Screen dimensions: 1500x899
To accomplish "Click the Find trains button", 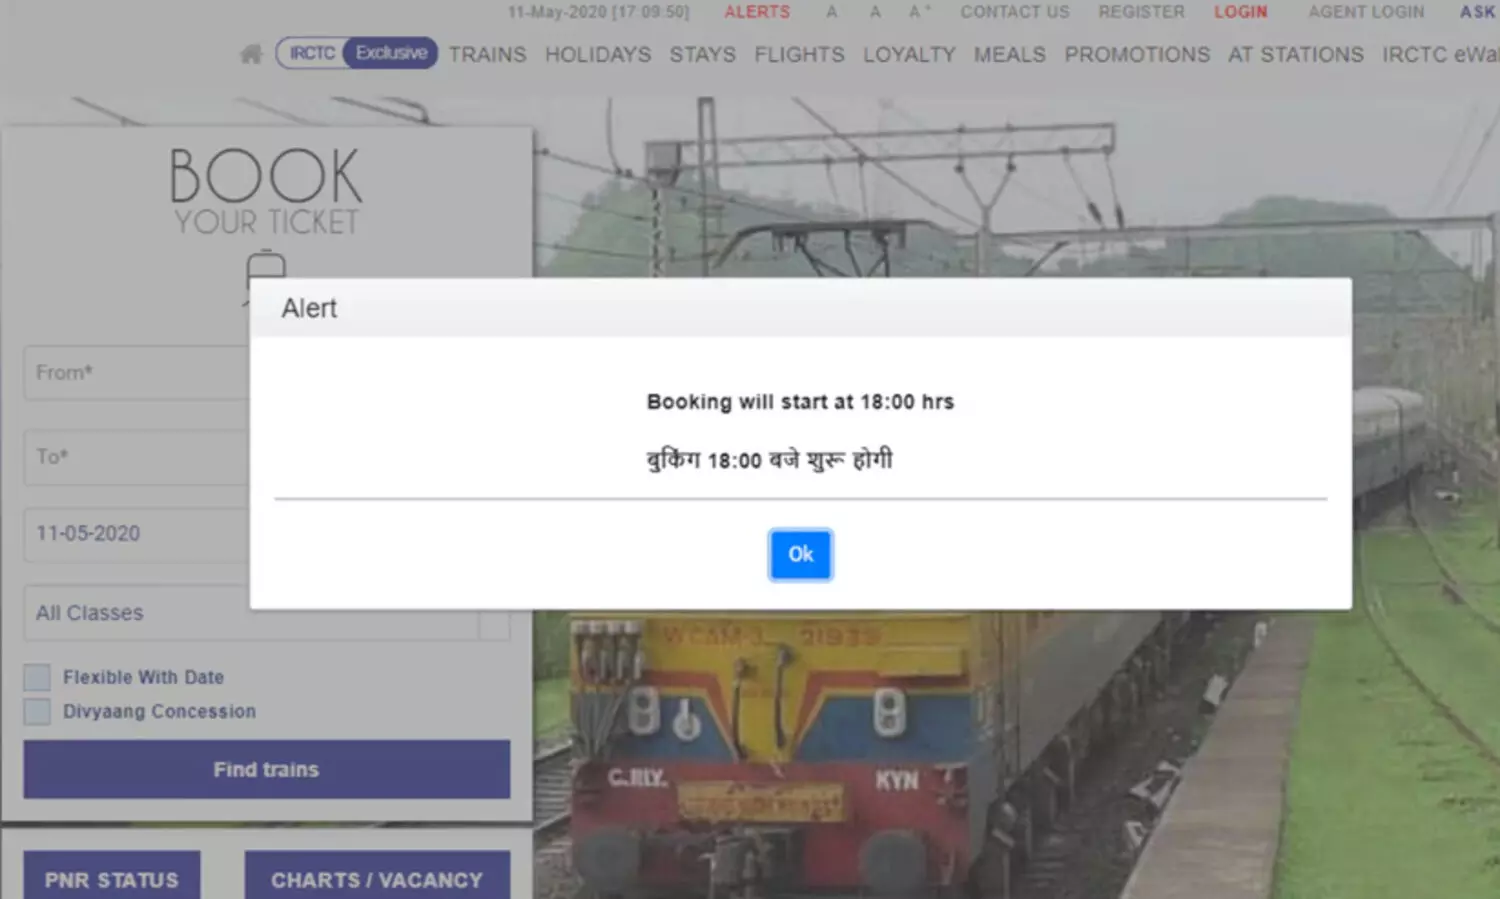I will (x=266, y=769).
